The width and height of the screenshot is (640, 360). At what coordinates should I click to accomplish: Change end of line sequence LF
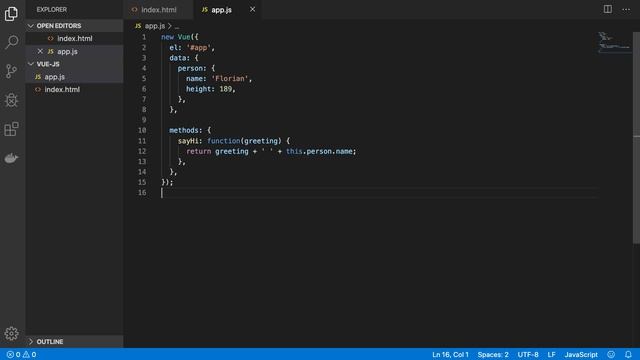tap(551, 354)
